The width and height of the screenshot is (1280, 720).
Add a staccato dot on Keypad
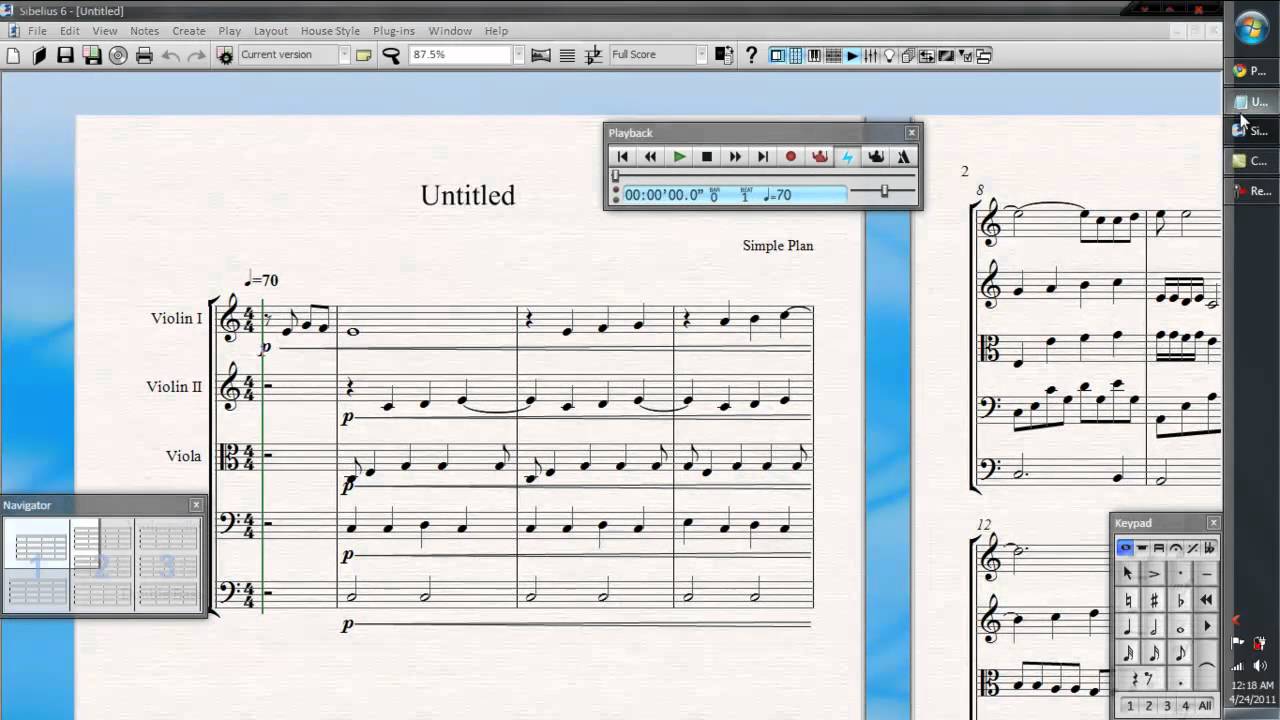1180,574
